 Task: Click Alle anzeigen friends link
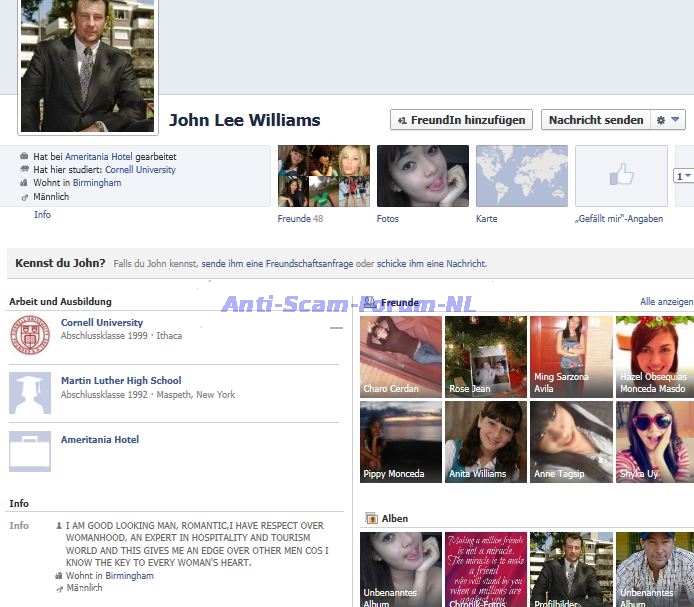(x=666, y=302)
